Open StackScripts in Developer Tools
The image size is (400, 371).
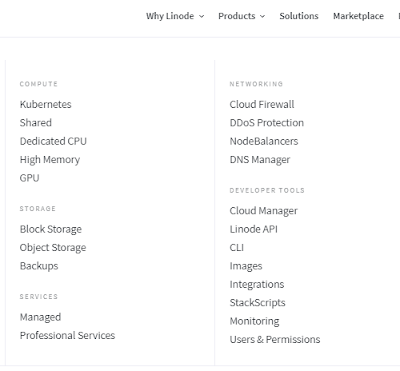point(257,303)
